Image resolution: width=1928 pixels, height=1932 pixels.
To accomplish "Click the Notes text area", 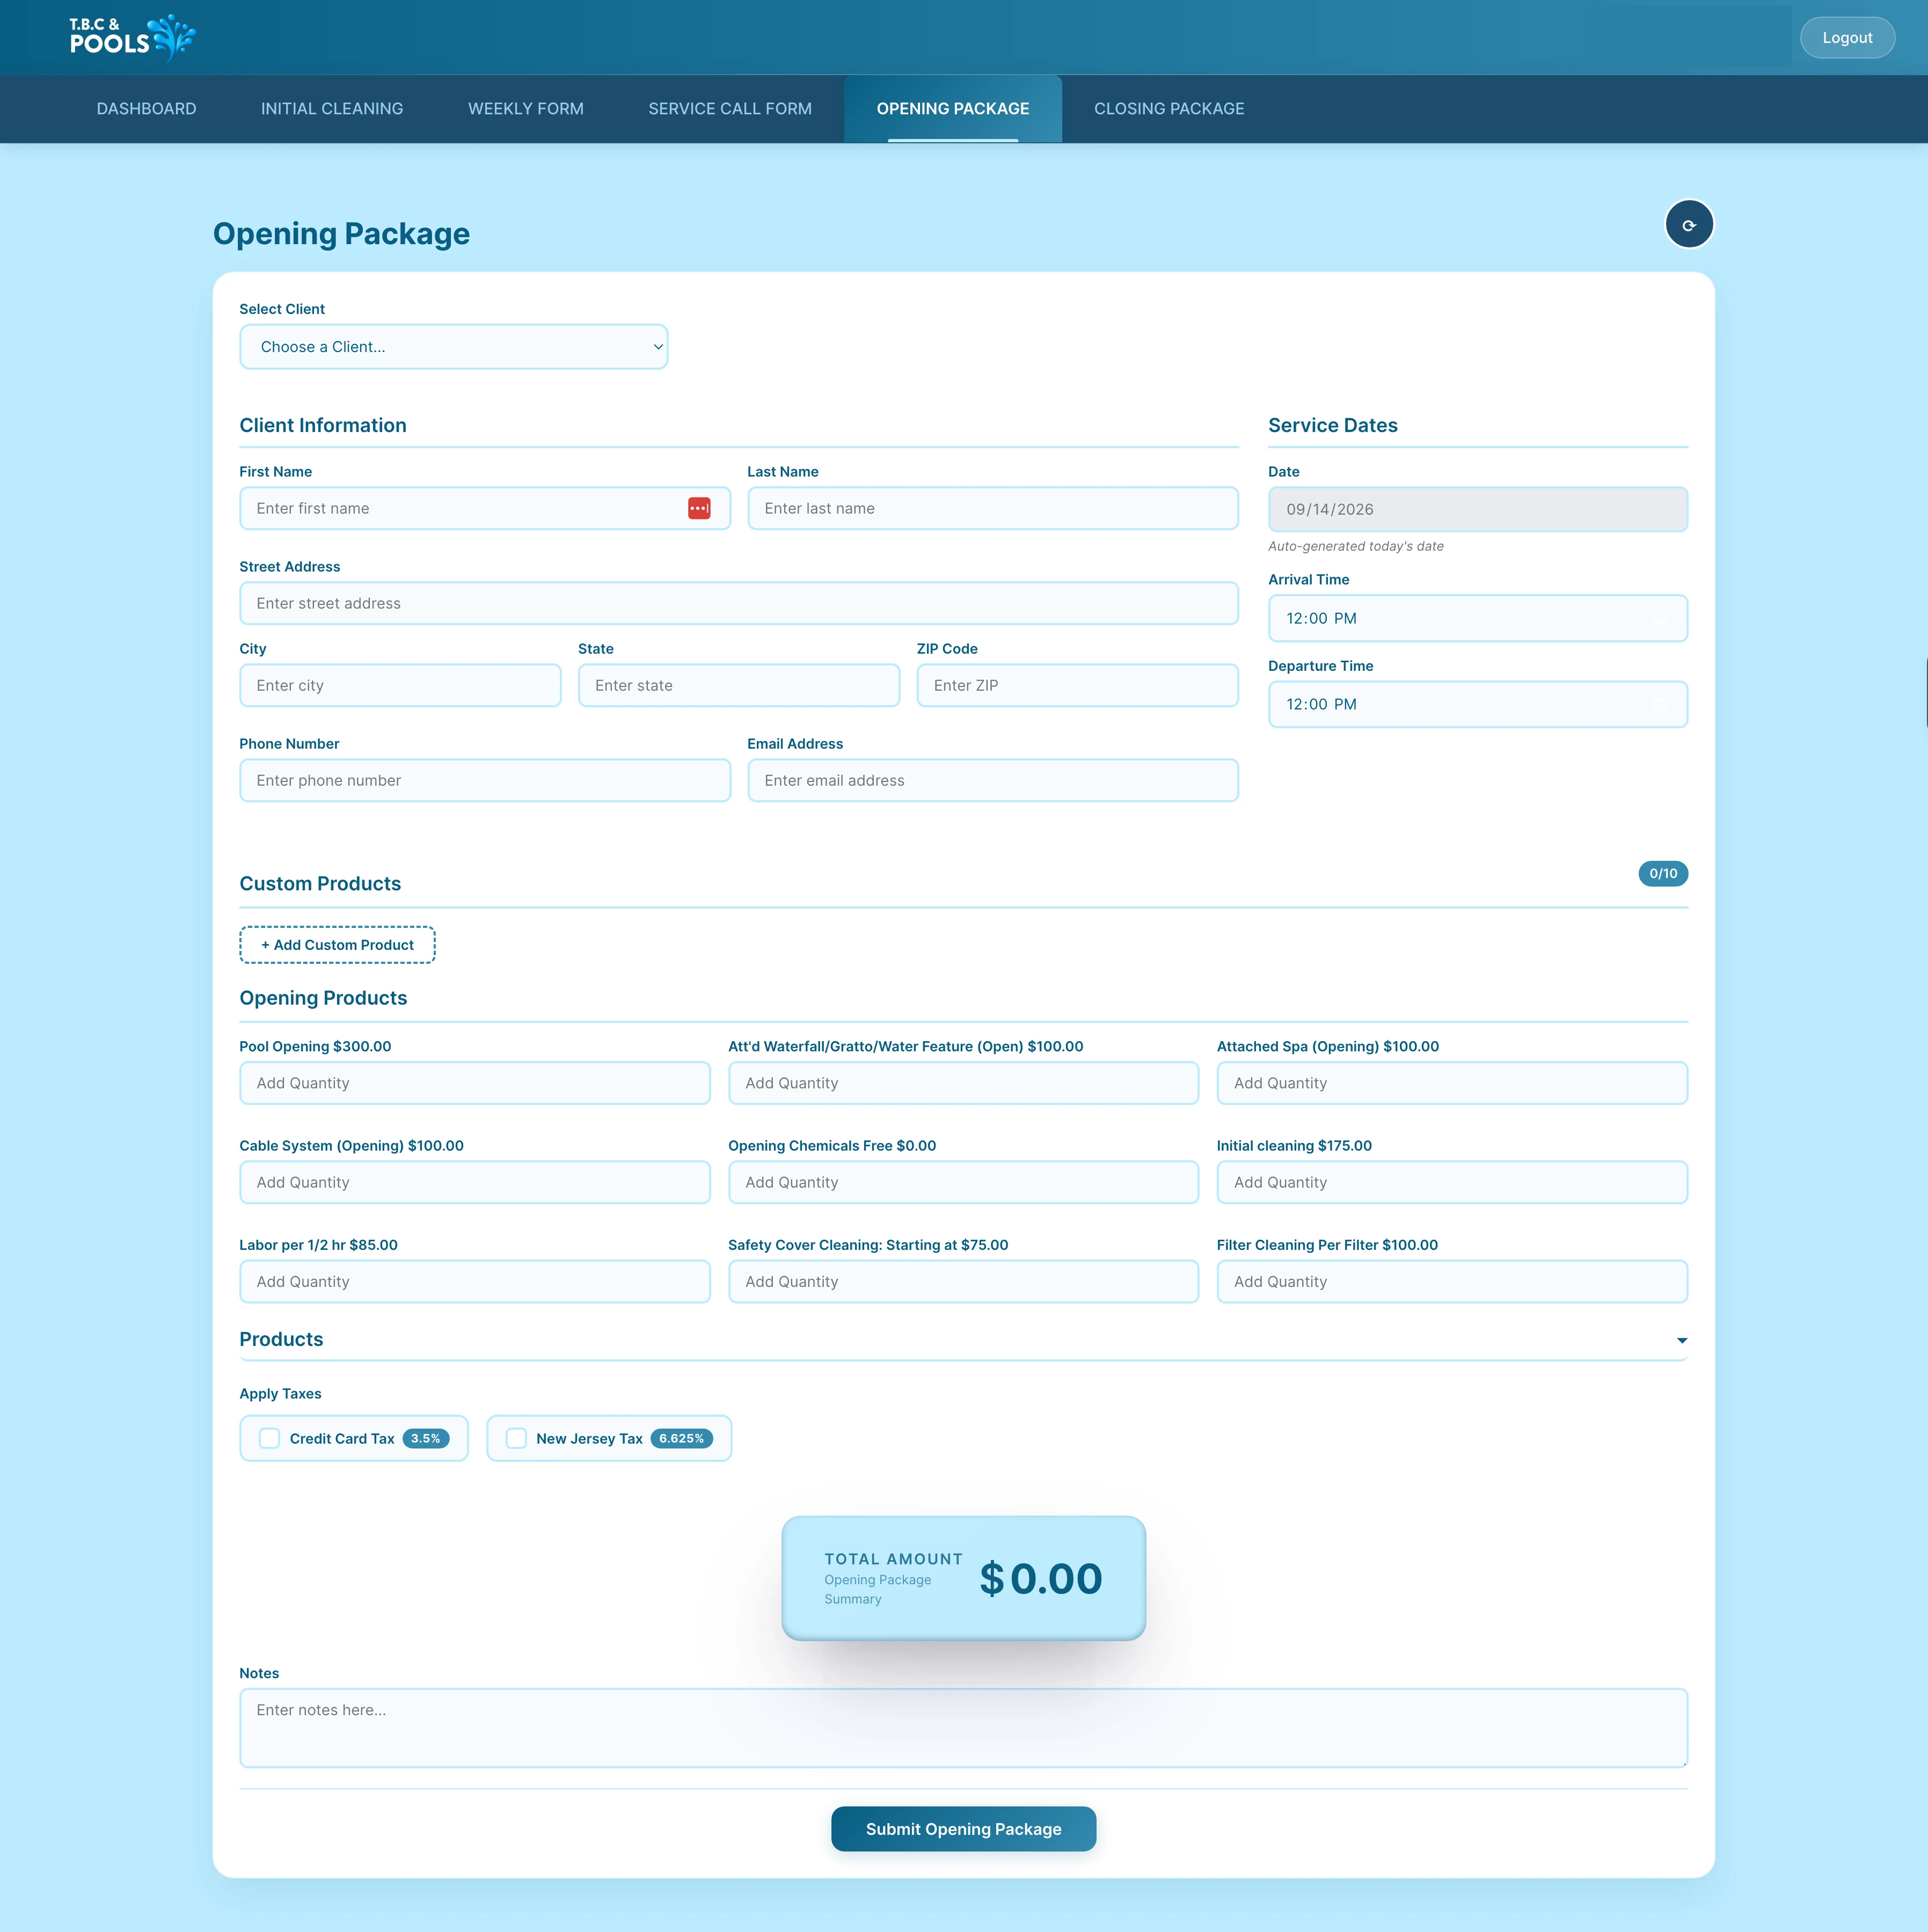I will coord(963,1727).
